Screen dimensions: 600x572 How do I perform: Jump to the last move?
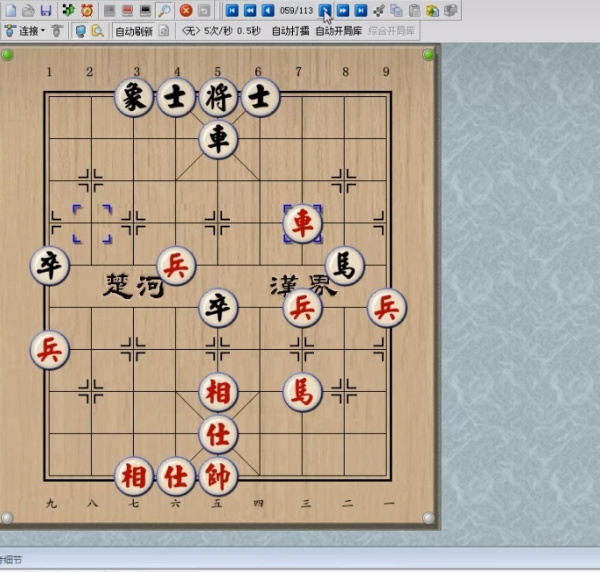(361, 10)
